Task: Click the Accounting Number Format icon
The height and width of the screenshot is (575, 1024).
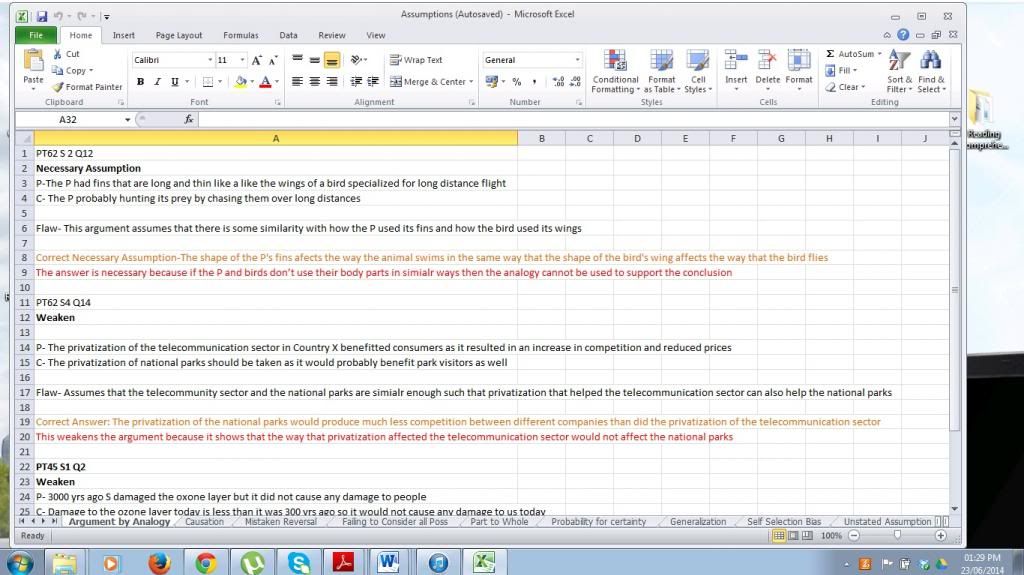Action: (492, 82)
